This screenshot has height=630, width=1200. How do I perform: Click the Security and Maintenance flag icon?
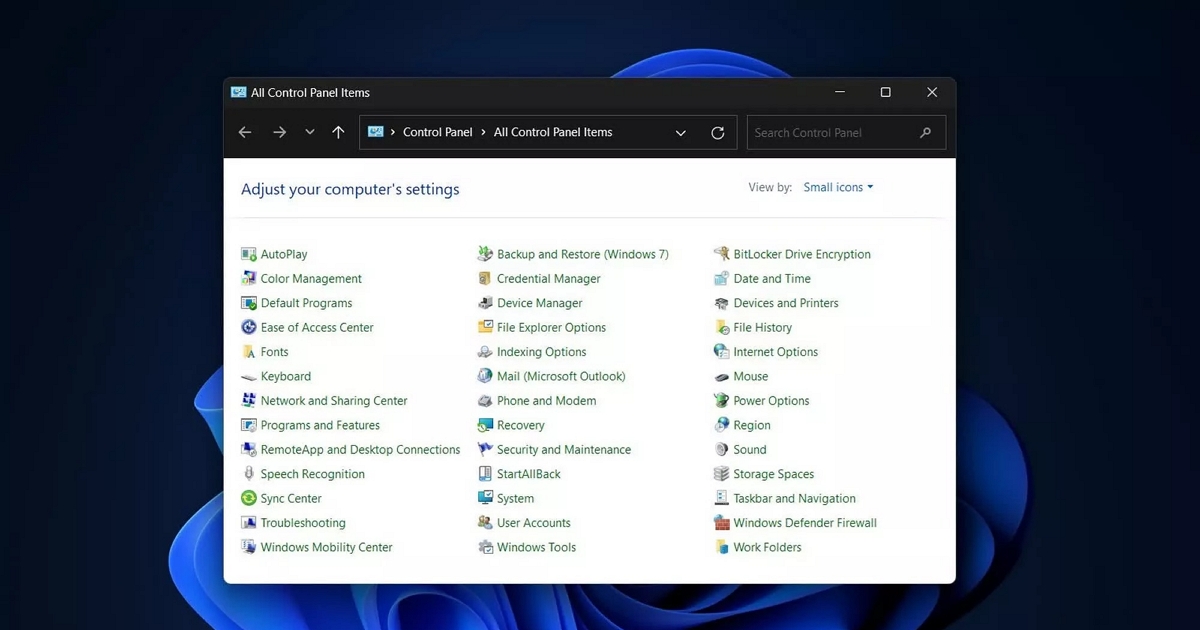point(485,450)
